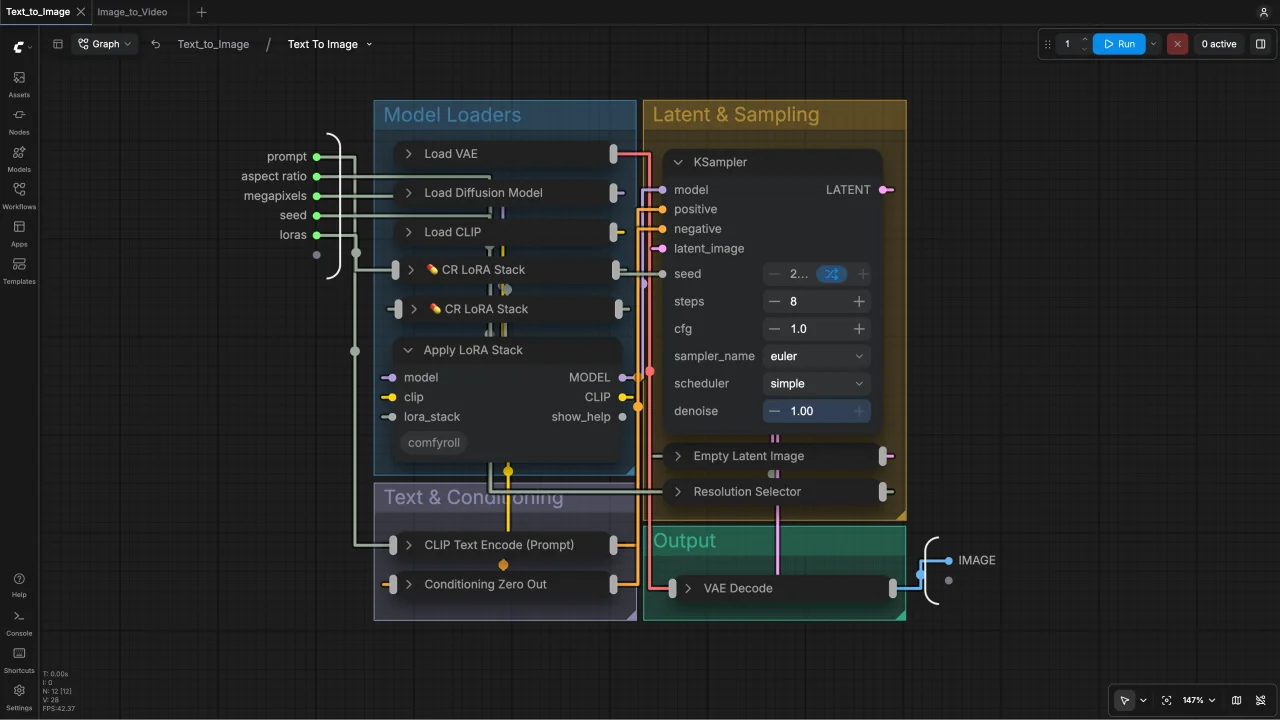Image resolution: width=1280 pixels, height=720 pixels.
Task: Click the user profile icon
Action: (1263, 12)
